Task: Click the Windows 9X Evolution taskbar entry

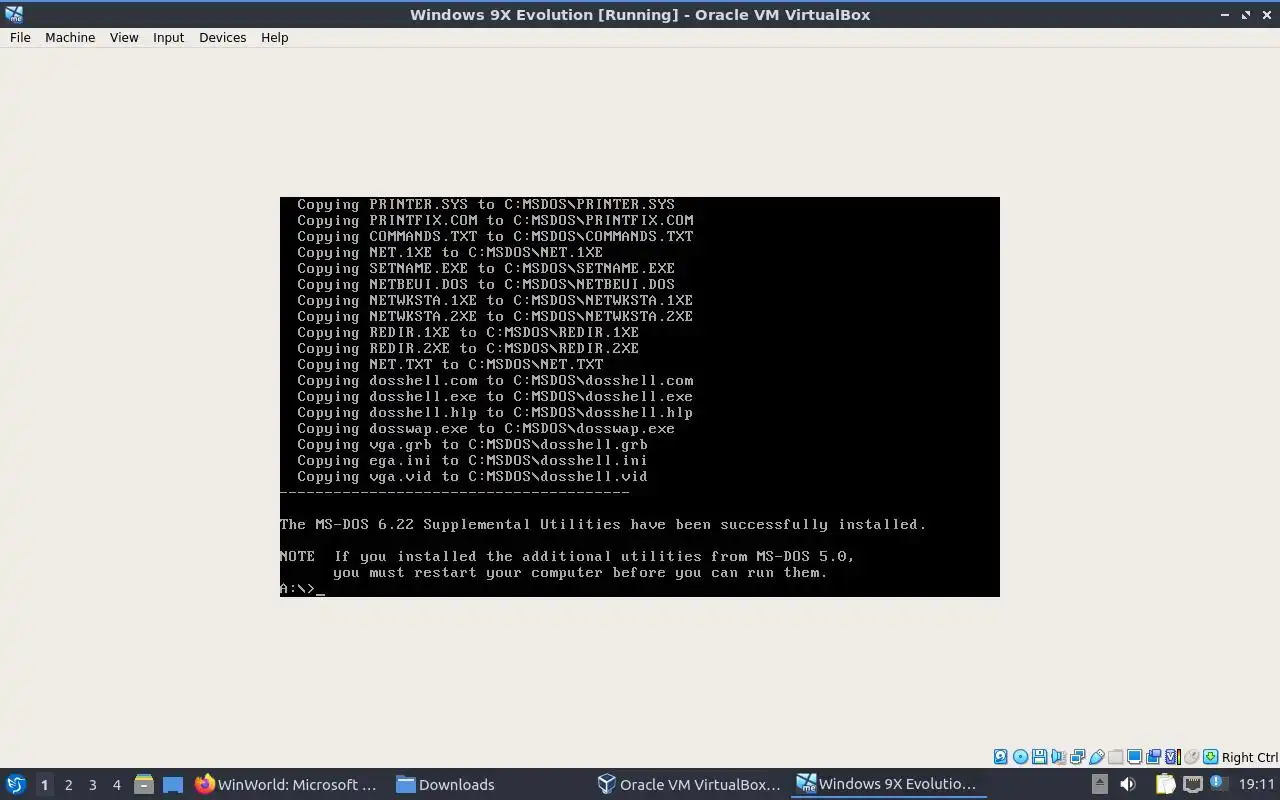Action: click(x=890, y=784)
